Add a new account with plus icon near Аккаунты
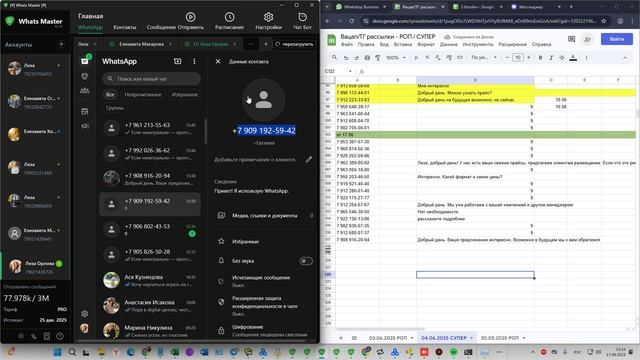 click(61, 44)
